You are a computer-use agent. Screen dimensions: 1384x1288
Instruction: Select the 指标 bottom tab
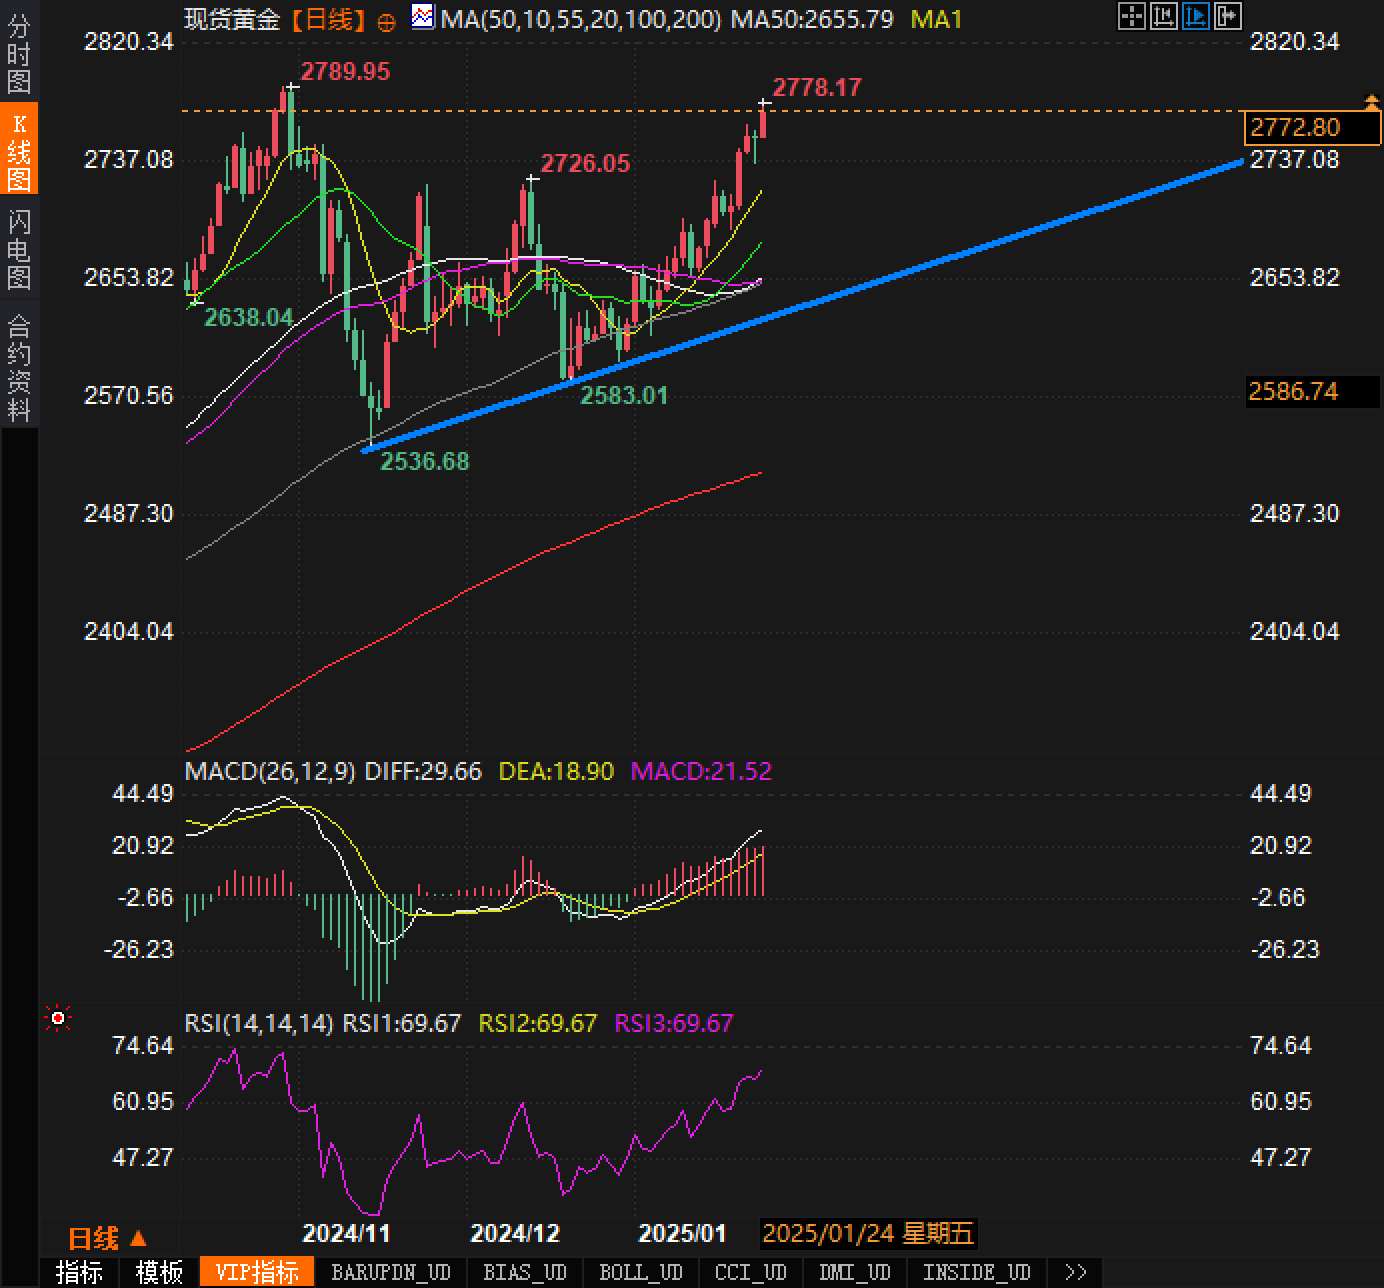79,1272
